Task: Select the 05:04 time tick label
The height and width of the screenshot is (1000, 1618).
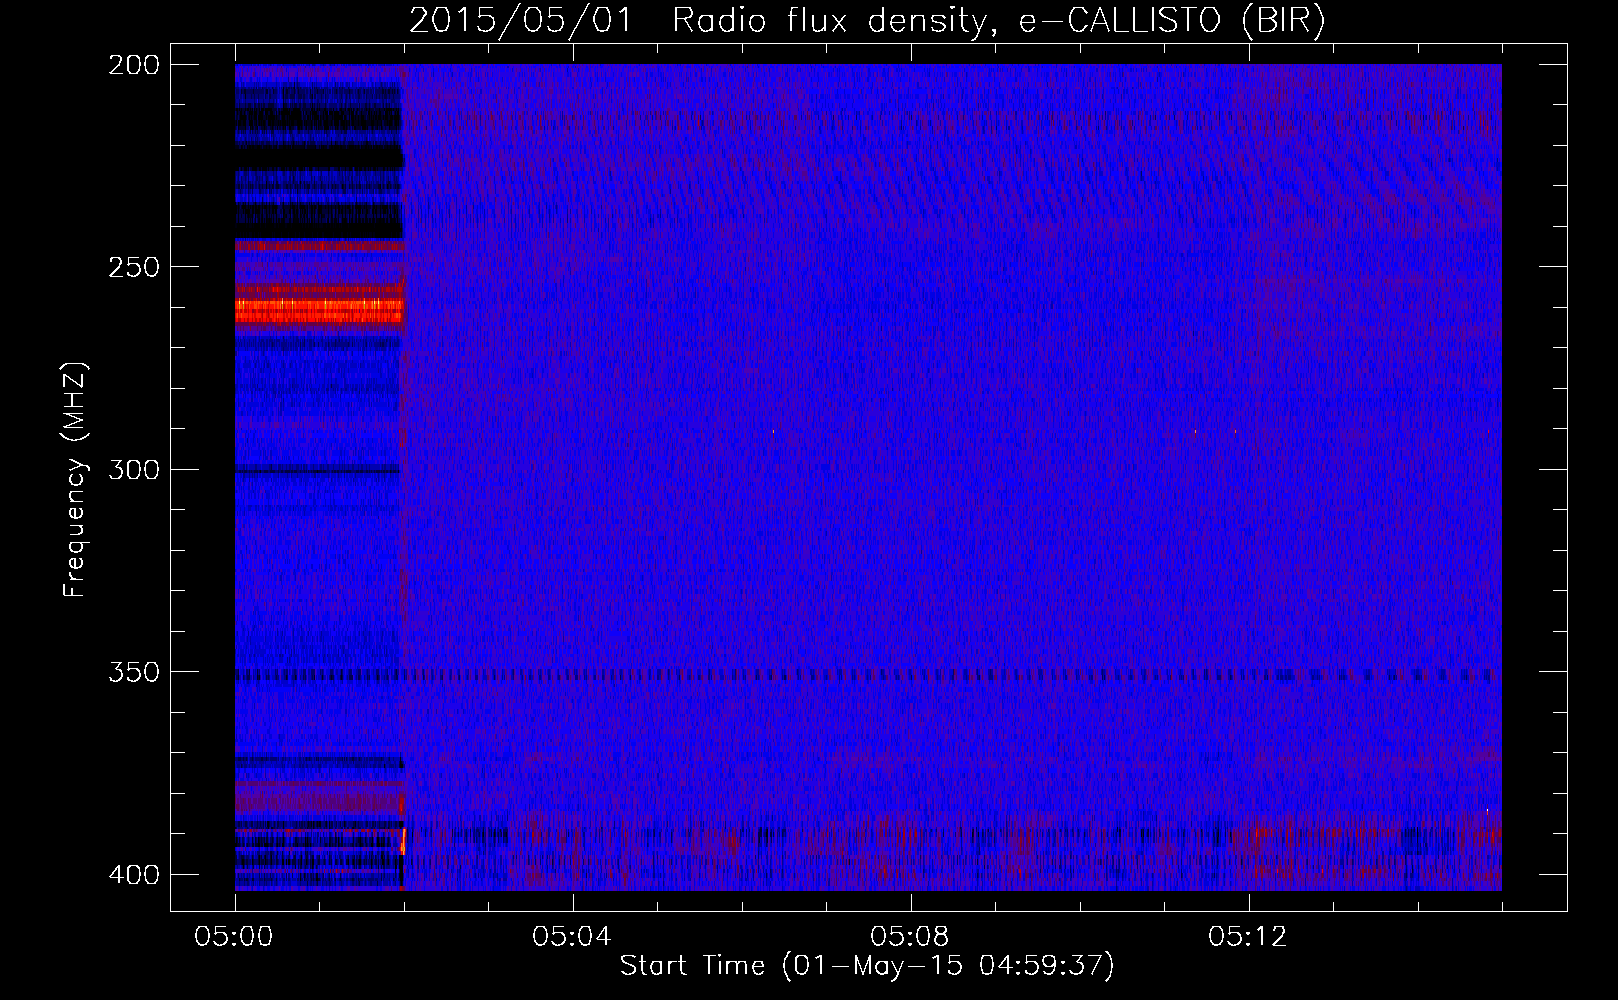Action: (572, 937)
